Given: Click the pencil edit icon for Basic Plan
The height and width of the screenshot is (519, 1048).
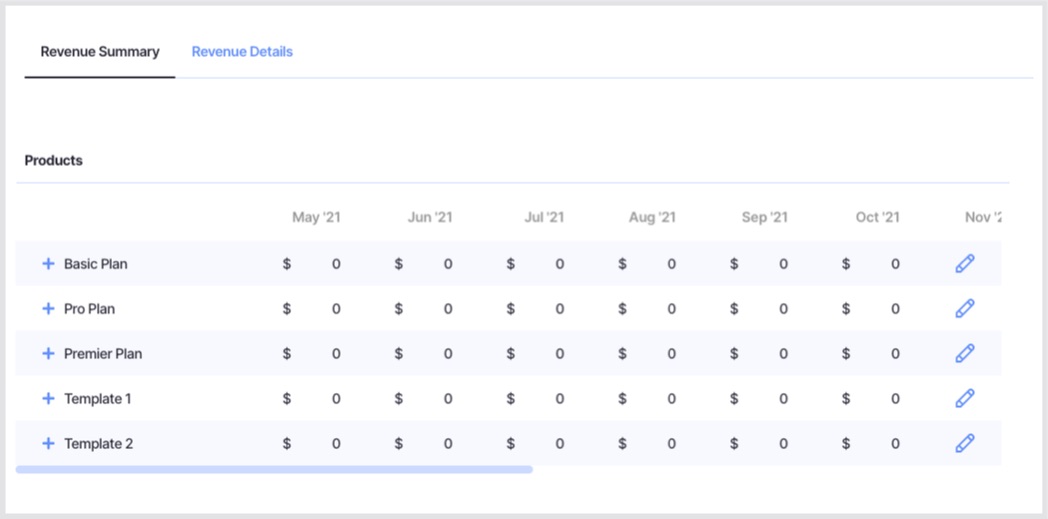Looking at the screenshot, I should [x=964, y=264].
